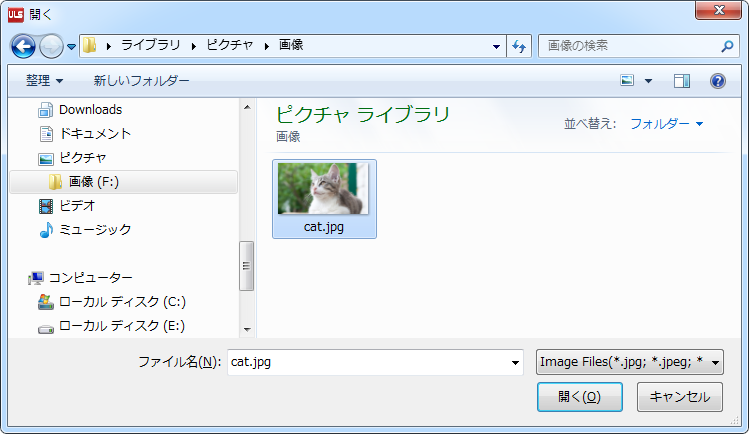Select ローカル ディスク (C:) in sidebar
This screenshot has width=749, height=434.
click(x=122, y=302)
